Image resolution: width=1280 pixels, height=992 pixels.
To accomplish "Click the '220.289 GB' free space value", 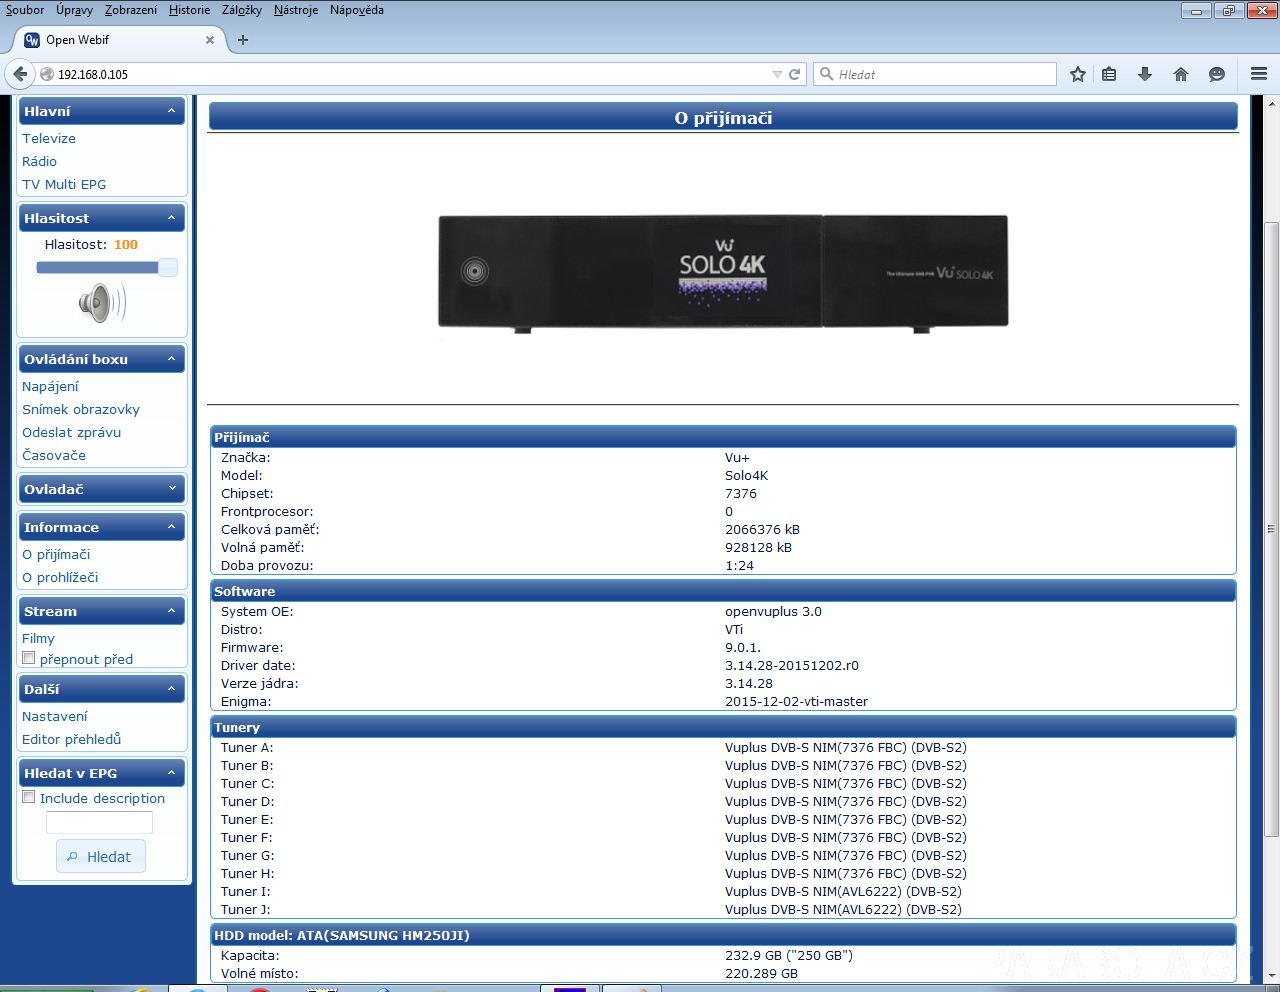I will tap(761, 973).
